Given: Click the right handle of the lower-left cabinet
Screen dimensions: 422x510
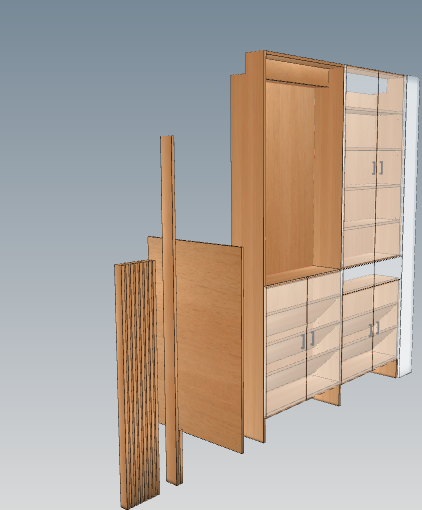Looking at the screenshot, I should click(312, 338).
